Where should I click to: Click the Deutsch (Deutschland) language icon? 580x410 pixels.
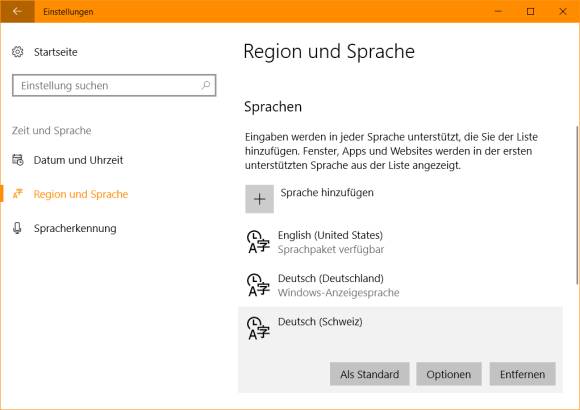pos(258,285)
